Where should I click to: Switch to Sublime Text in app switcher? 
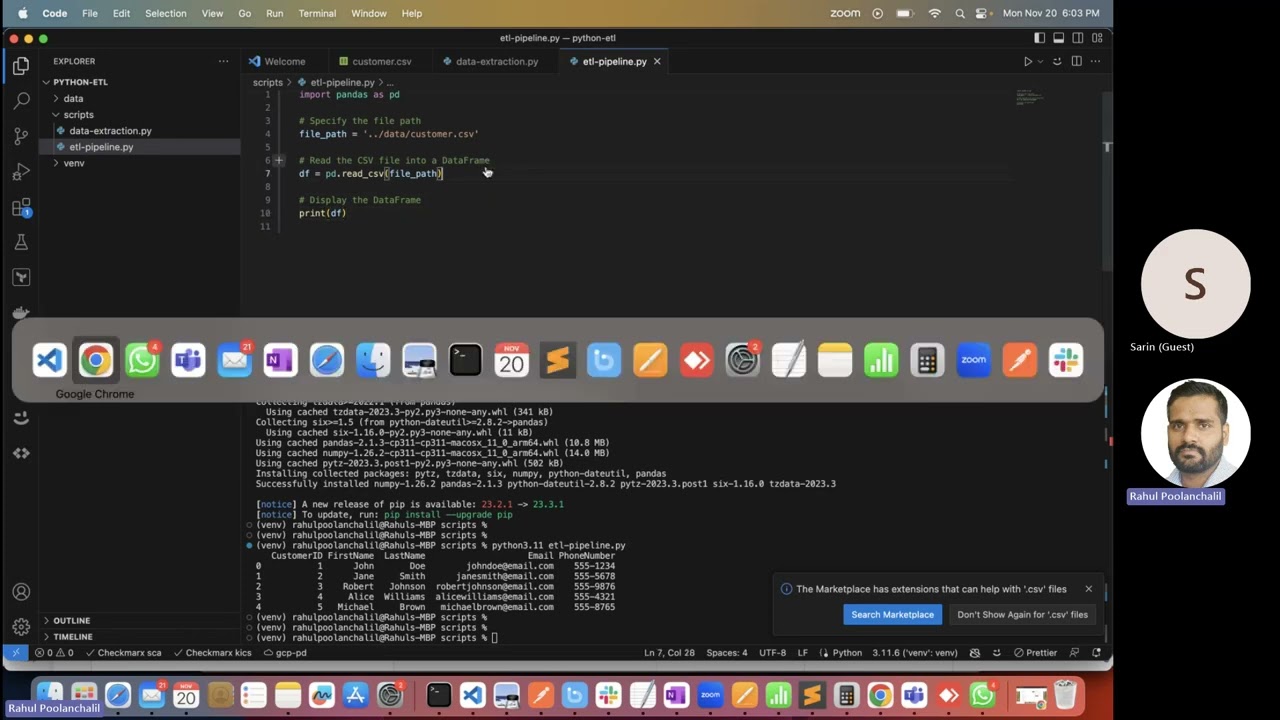coord(558,360)
